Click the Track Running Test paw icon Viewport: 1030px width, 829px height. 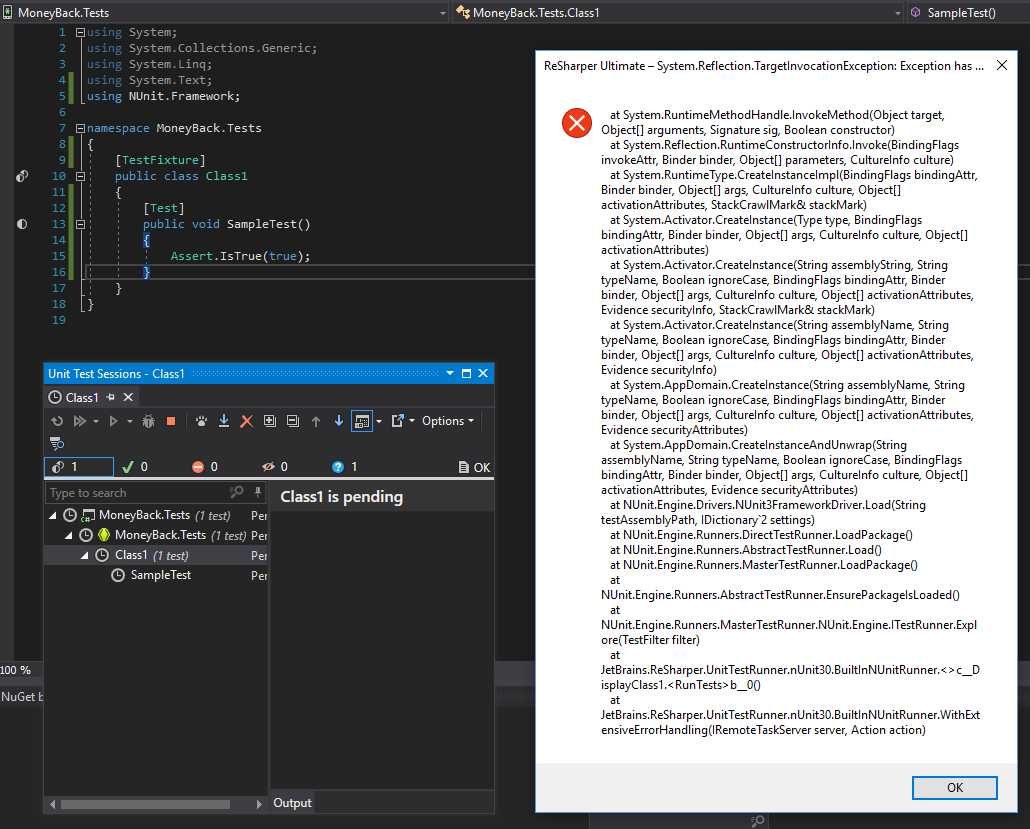point(201,421)
